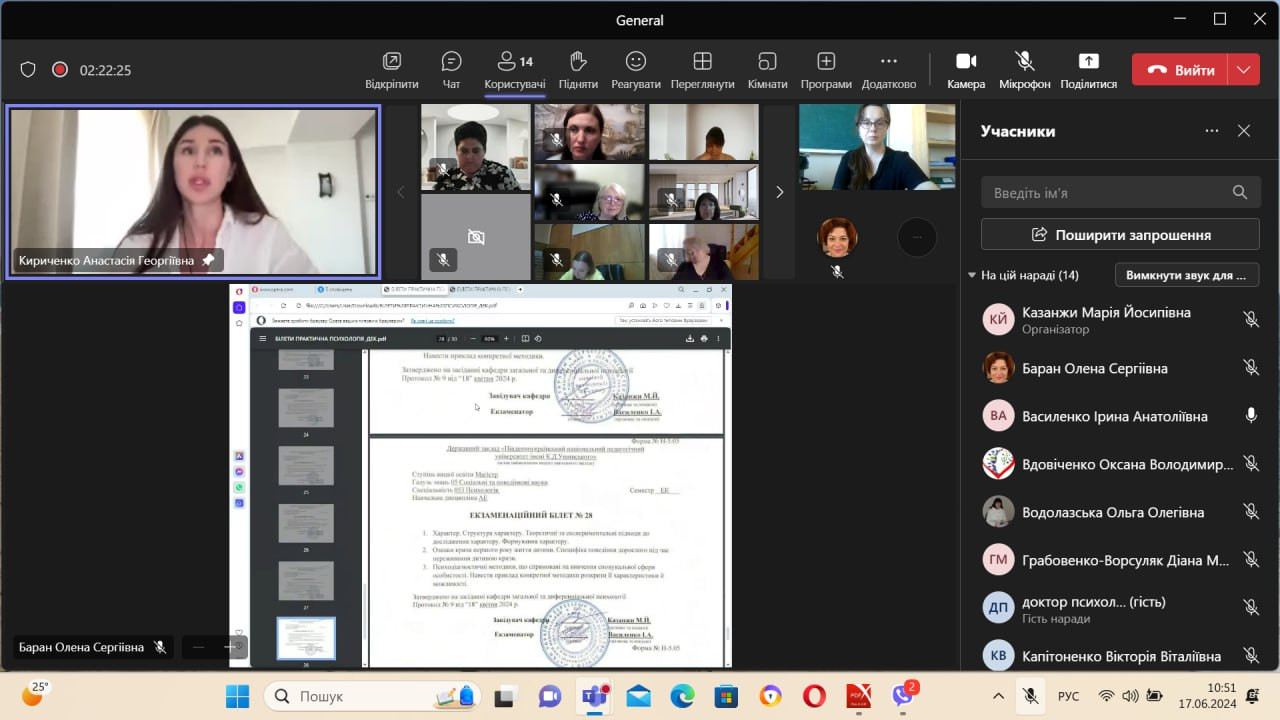Launch Microsoft Edge from the taskbar
Viewport: 1280px width, 720px height.
click(682, 696)
